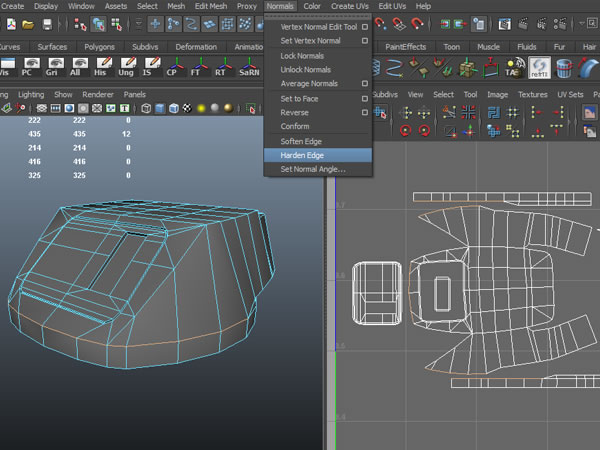Open a scene with the folder icon
Viewport: 600px width, 450px height.
click(x=28, y=24)
